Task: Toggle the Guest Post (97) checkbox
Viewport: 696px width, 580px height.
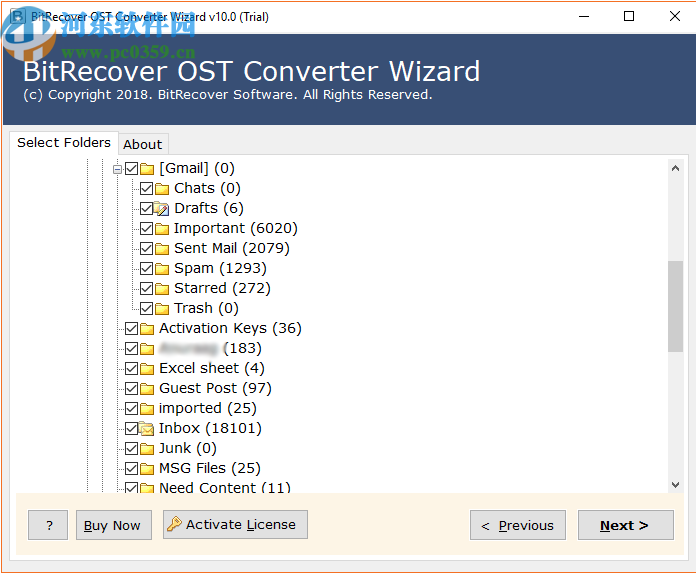Action: 131,389
